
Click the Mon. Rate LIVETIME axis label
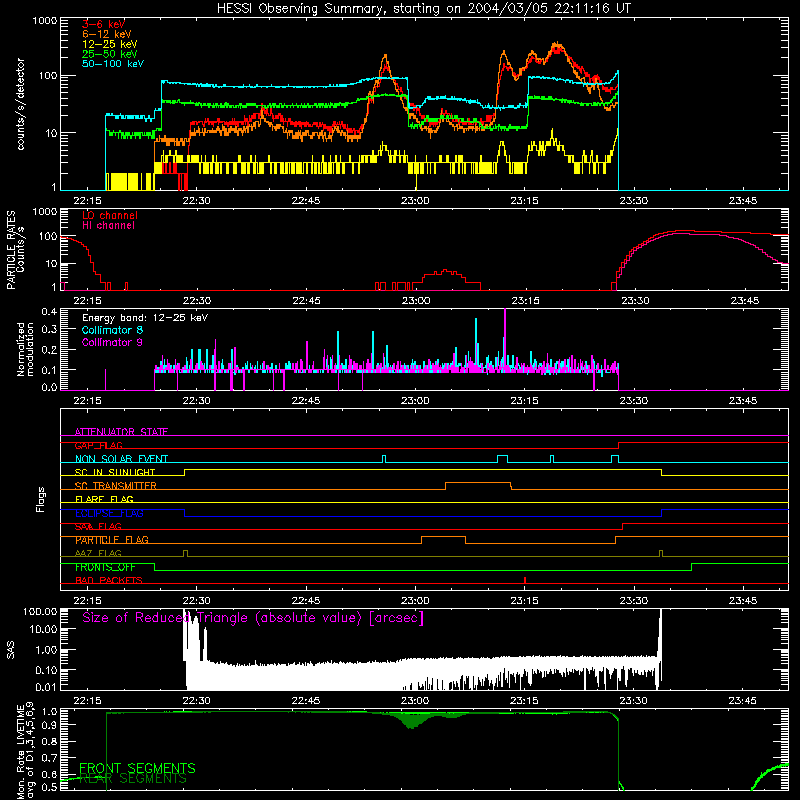coord(26,749)
